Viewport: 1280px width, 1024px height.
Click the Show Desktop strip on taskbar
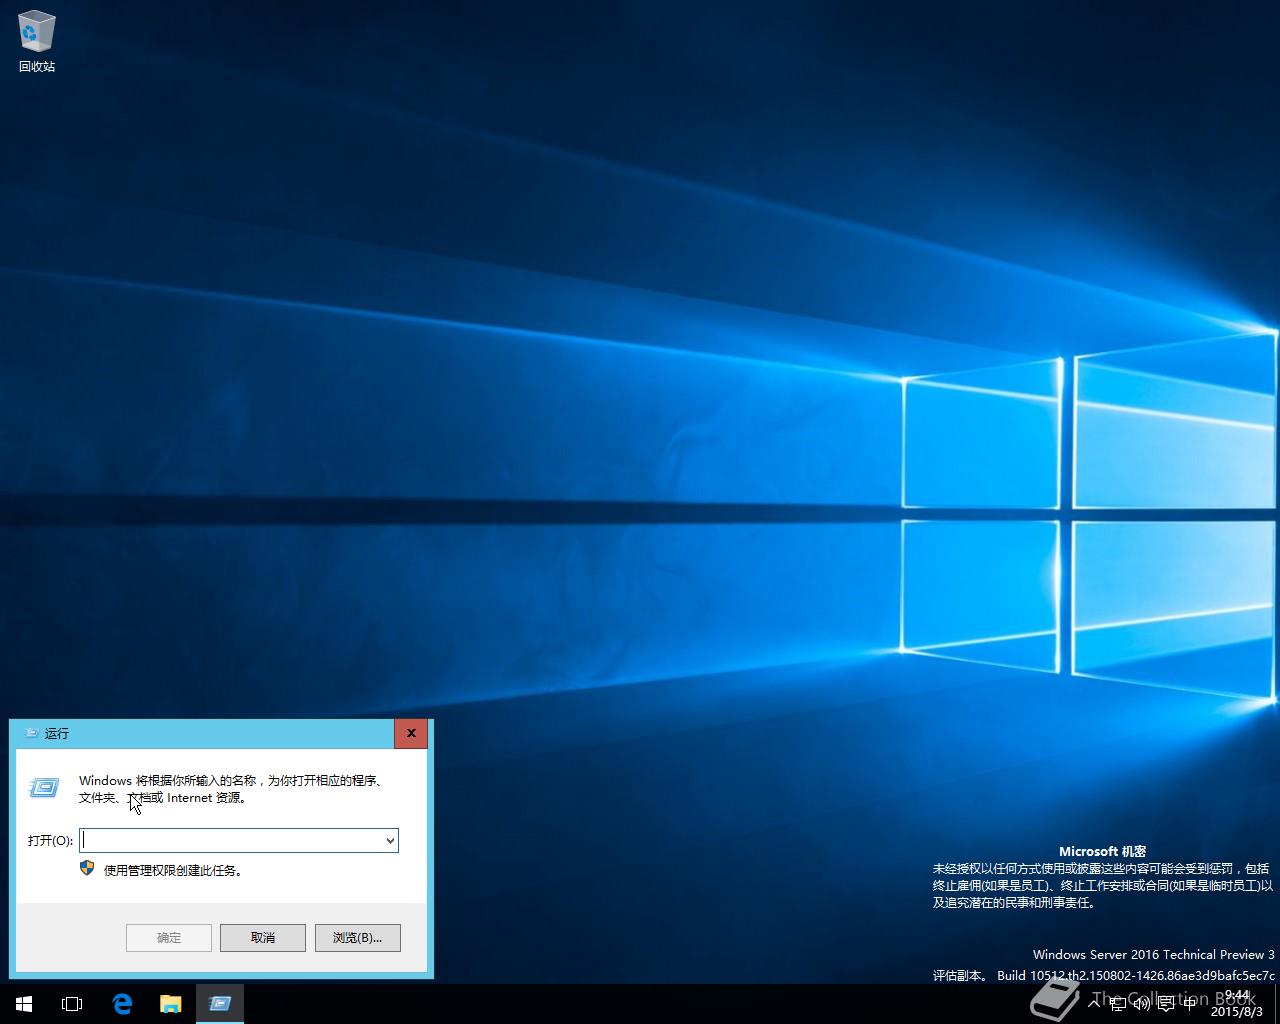[x=1277, y=1004]
